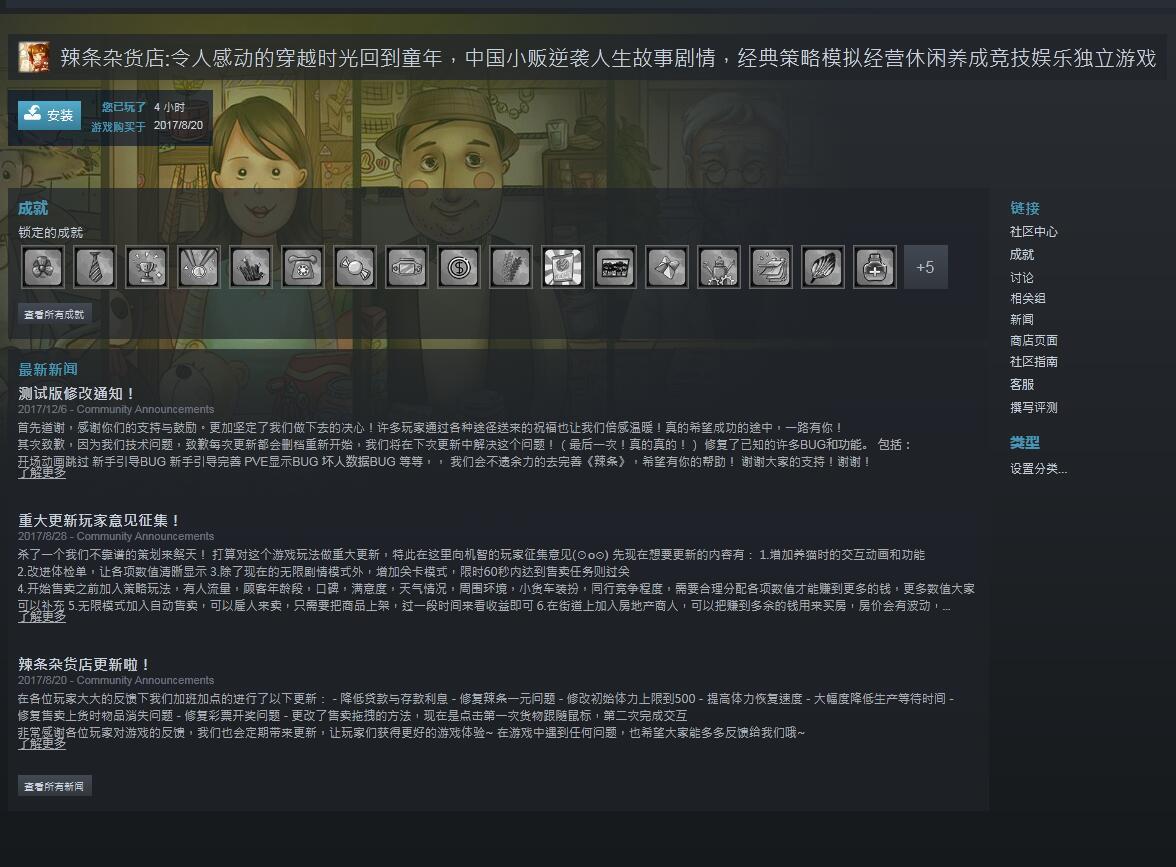Click the necktie achievement icon
1176x867 pixels.
tap(95, 267)
